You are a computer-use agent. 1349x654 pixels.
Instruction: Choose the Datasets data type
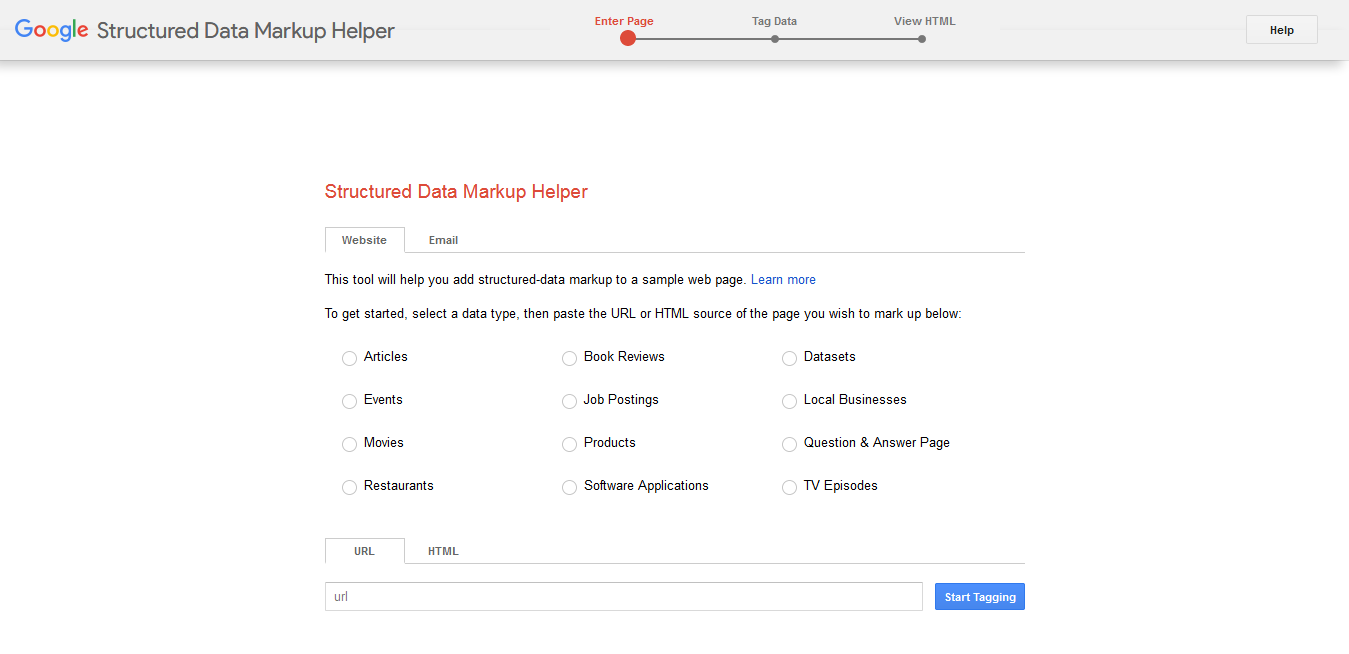(x=789, y=358)
